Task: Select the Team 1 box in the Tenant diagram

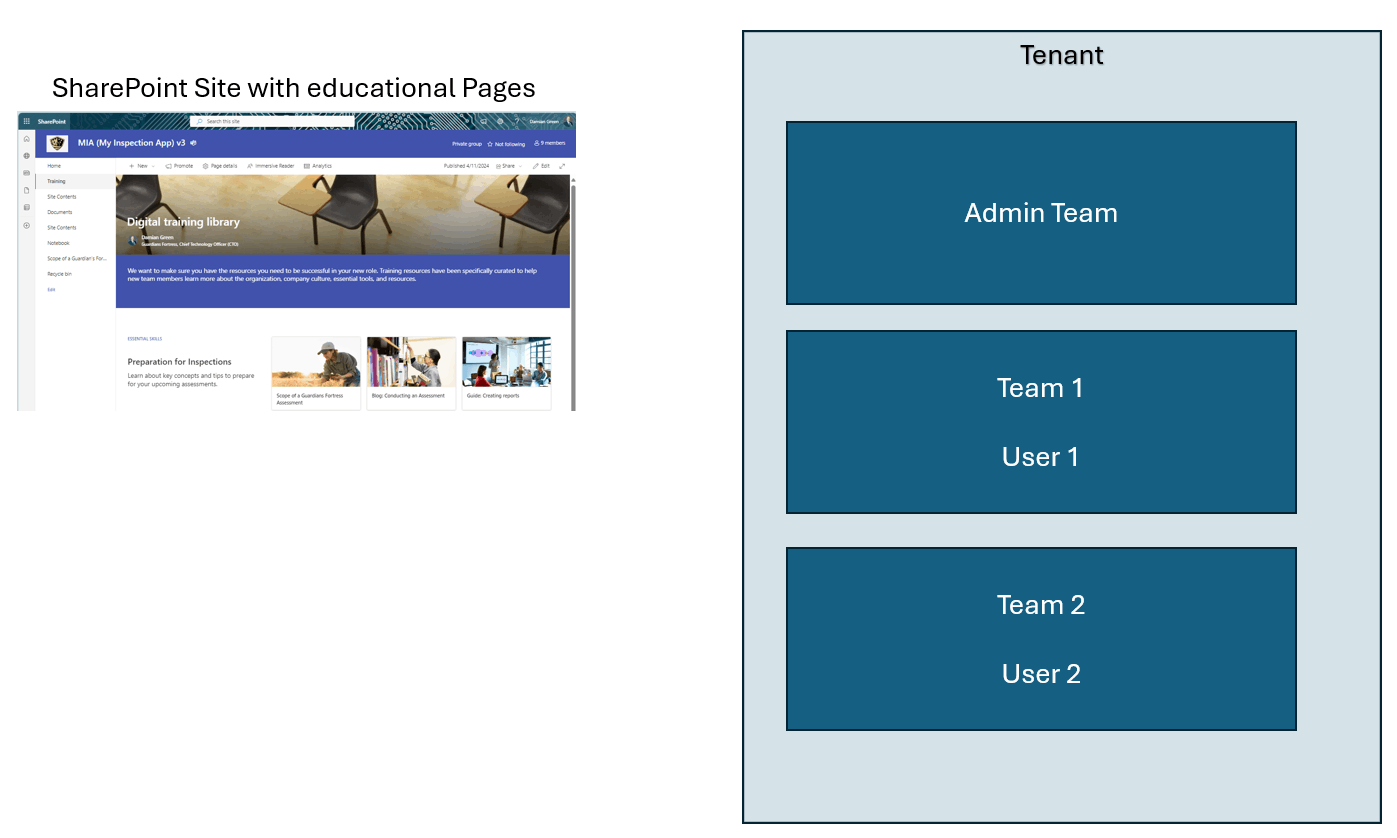Action: (x=1041, y=422)
